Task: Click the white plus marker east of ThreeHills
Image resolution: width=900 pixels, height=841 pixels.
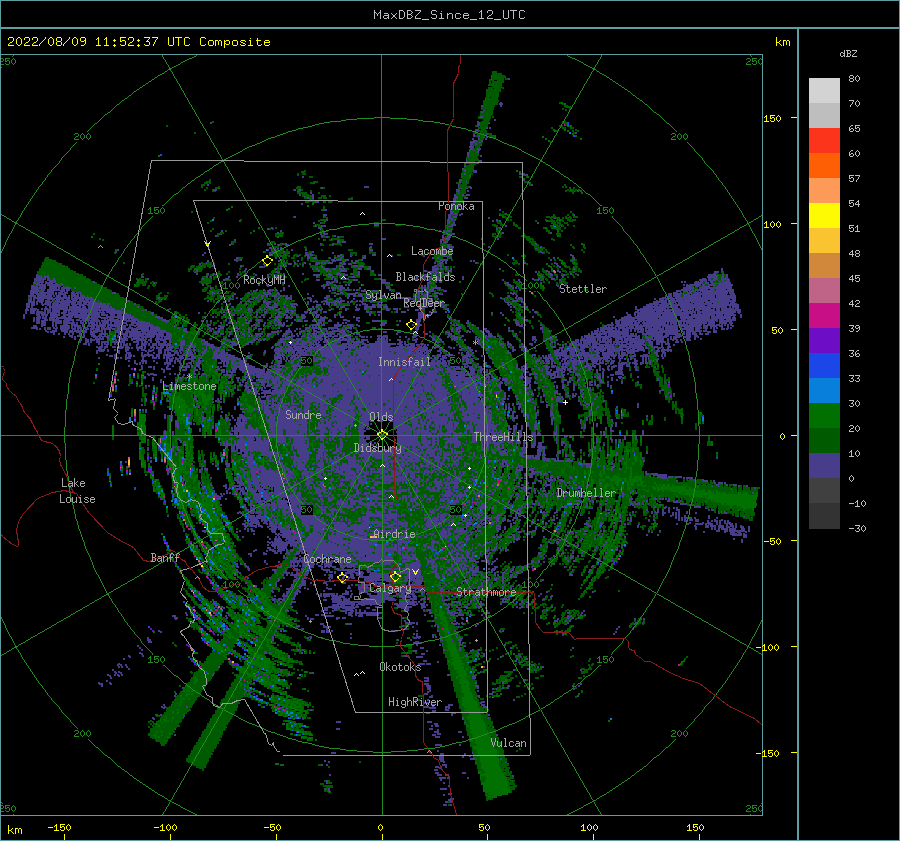Action: click(x=565, y=402)
